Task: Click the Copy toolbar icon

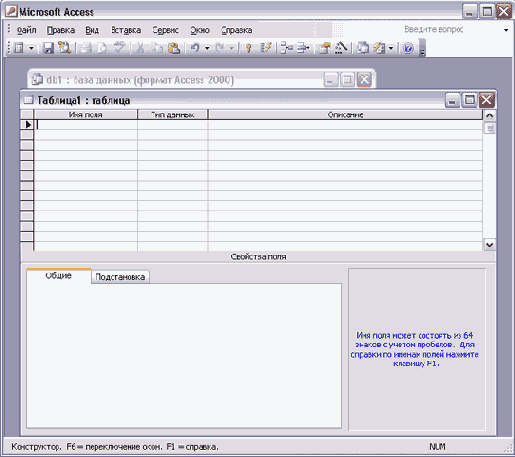Action: [x=157, y=48]
